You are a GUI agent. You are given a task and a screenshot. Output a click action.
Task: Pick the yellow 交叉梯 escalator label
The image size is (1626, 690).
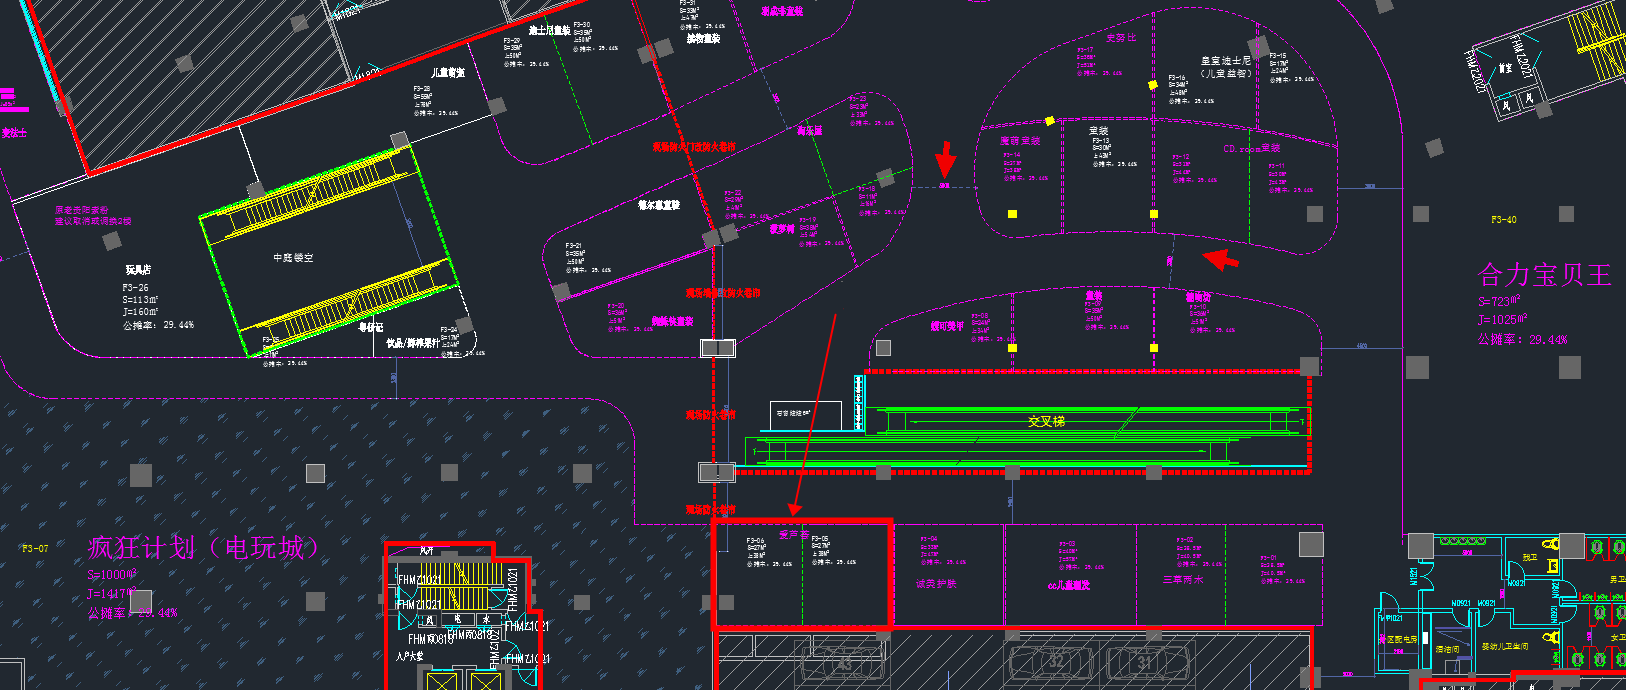pos(1046,422)
